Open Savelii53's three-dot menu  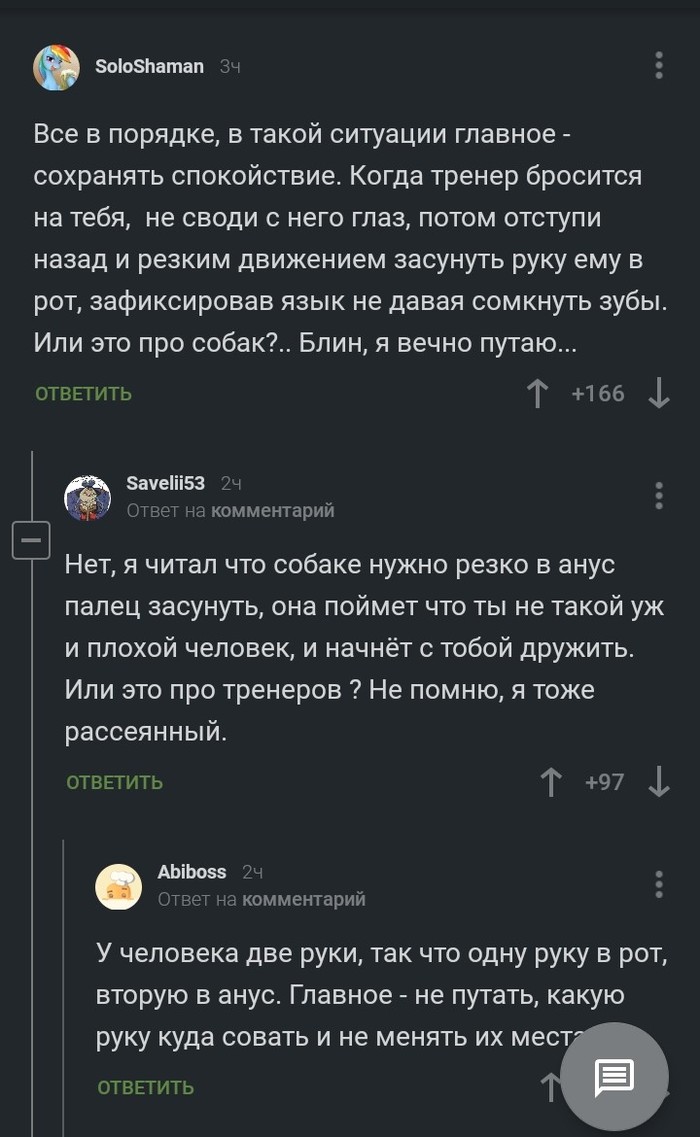(x=659, y=496)
